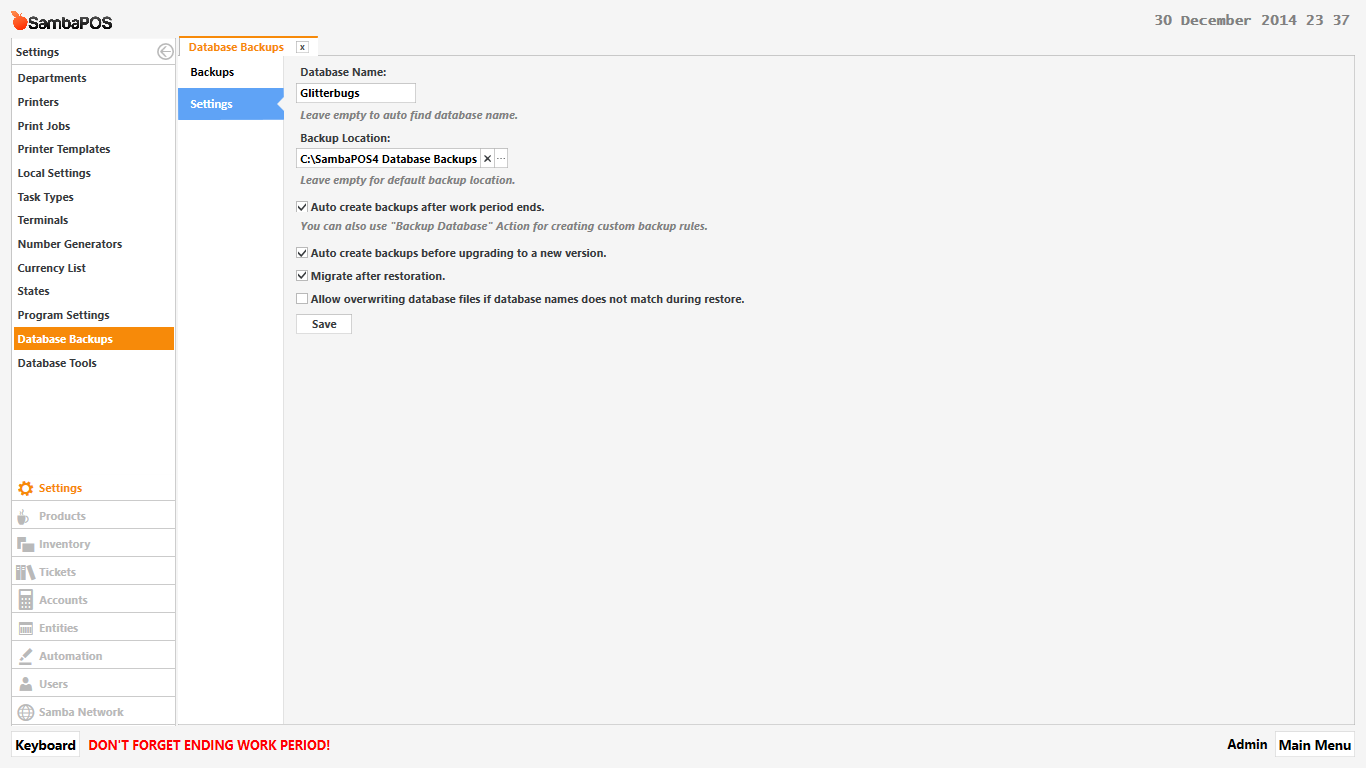Clear the backup location path
Image resolution: width=1366 pixels, height=768 pixels.
tap(487, 159)
